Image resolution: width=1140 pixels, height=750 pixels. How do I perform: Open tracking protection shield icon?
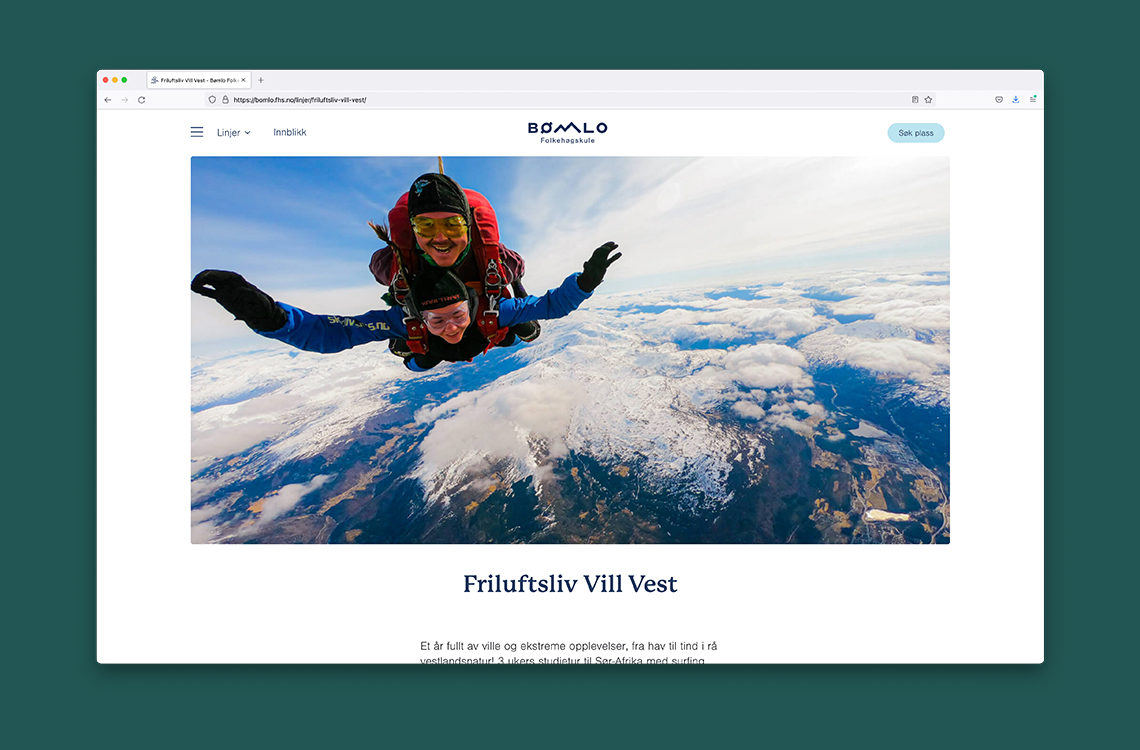pyautogui.click(x=212, y=100)
